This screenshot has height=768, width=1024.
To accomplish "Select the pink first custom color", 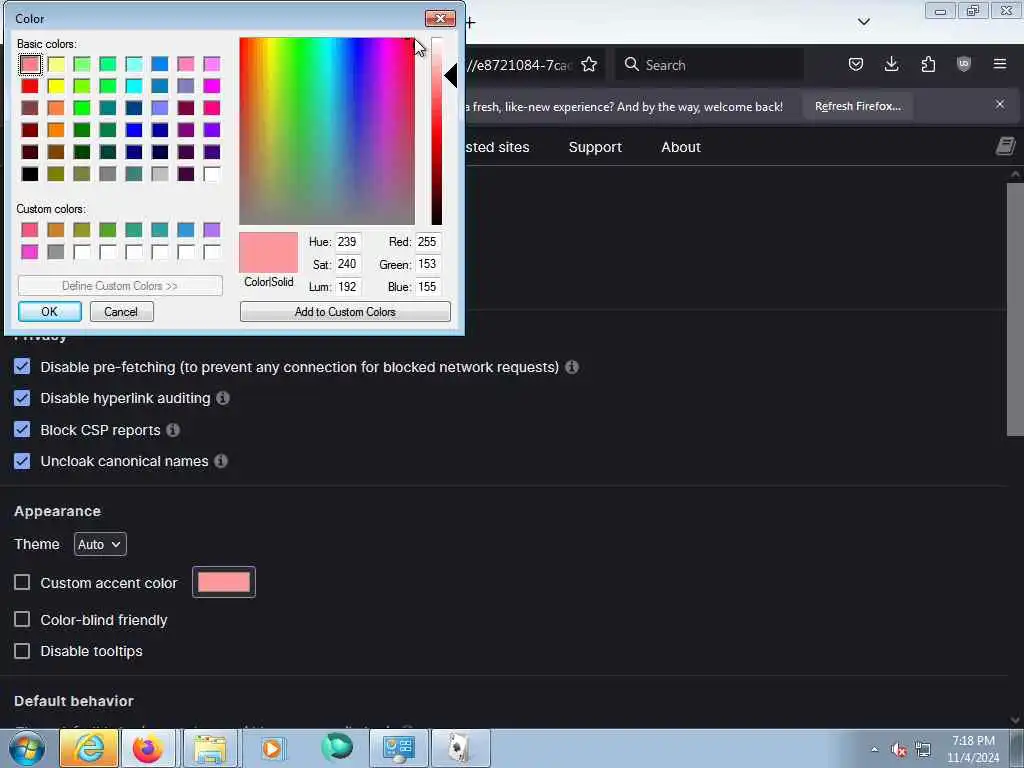I will (x=29, y=229).
